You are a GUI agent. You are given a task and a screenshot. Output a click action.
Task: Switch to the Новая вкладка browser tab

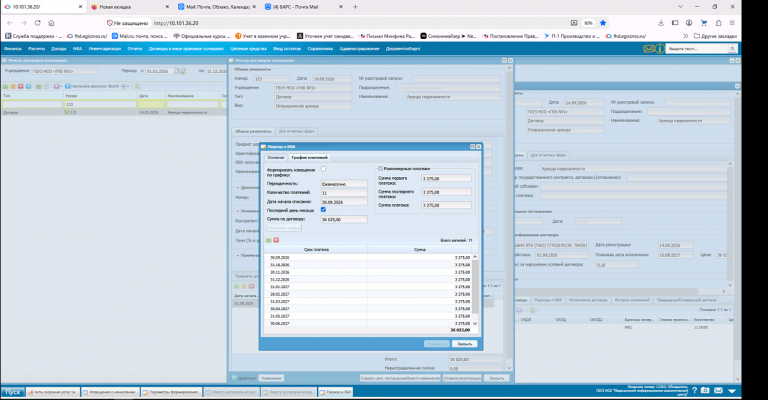130,7
